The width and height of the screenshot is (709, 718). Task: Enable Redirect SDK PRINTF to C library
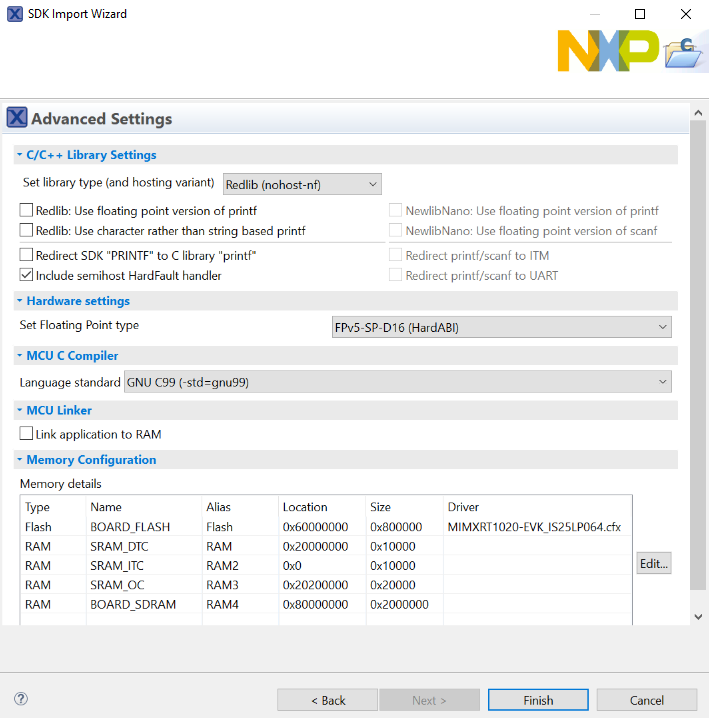coord(27,256)
